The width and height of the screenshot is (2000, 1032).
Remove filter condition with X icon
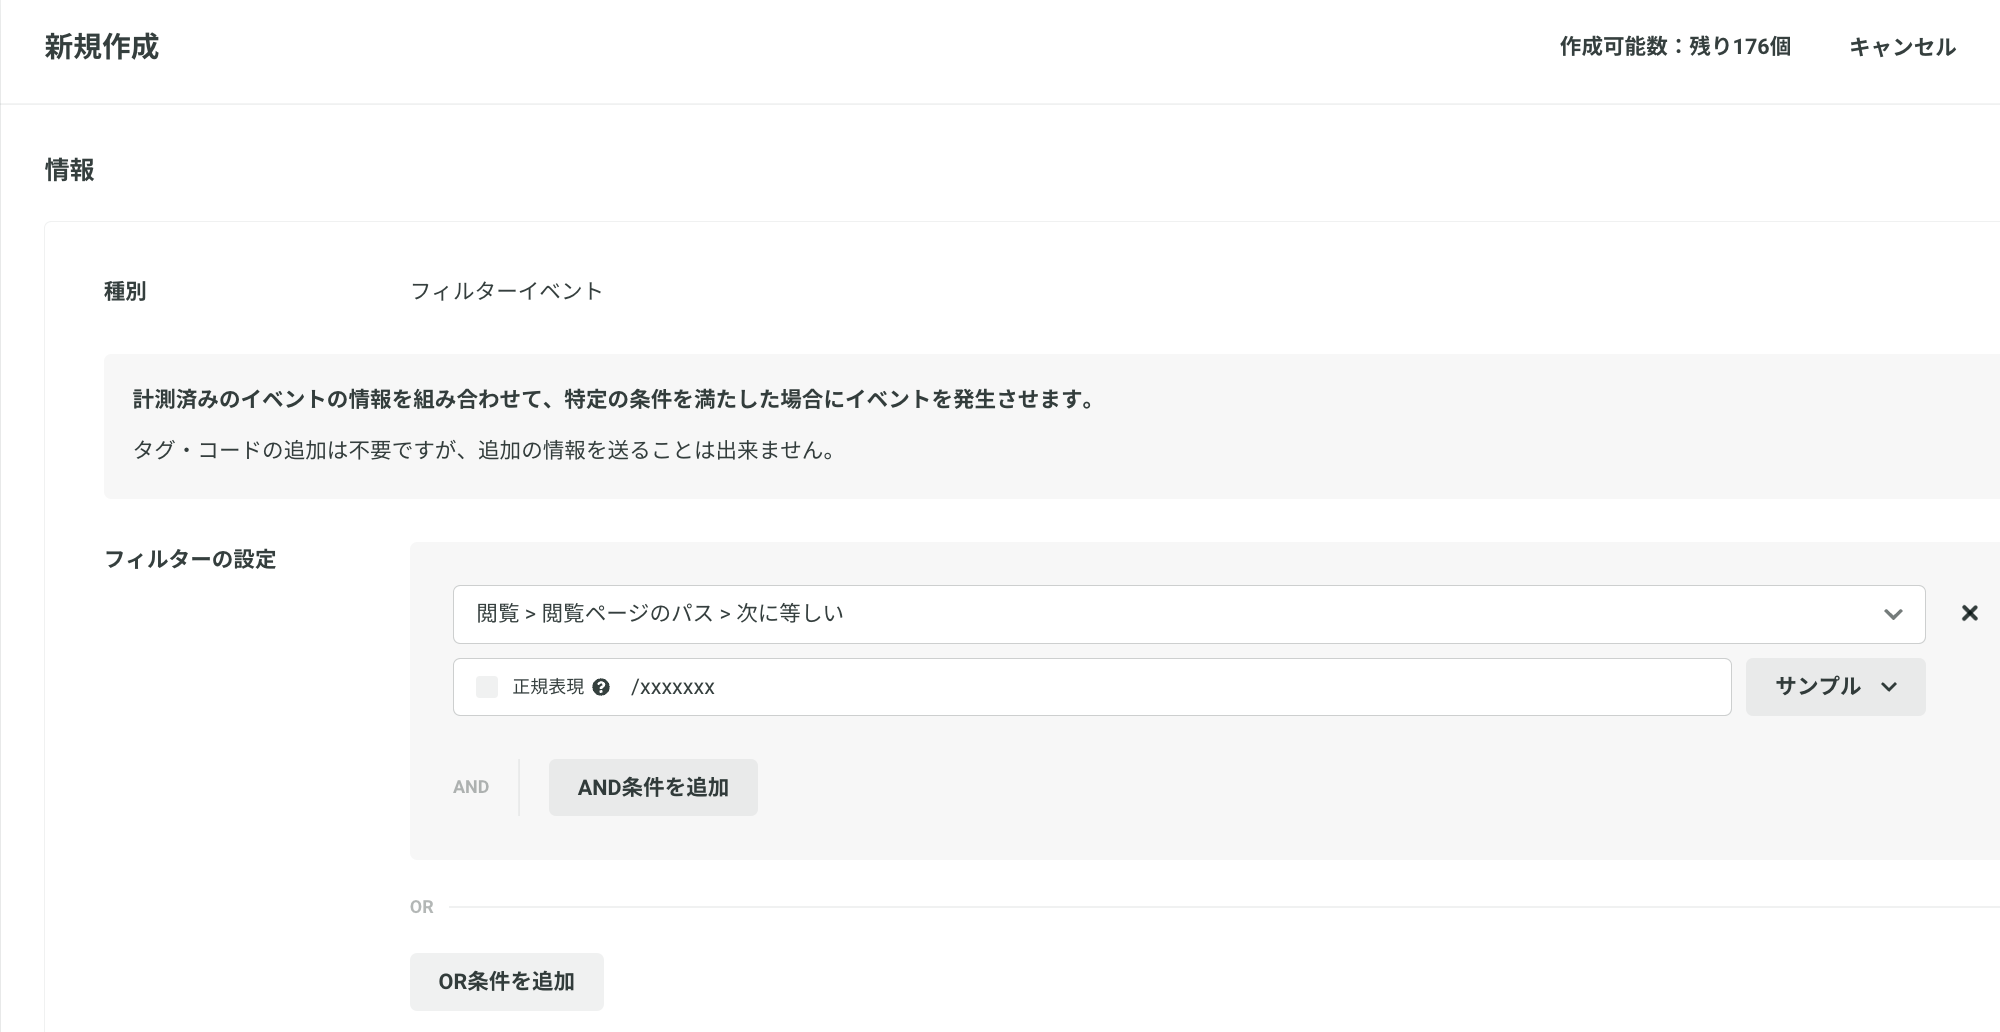[x=1969, y=613]
